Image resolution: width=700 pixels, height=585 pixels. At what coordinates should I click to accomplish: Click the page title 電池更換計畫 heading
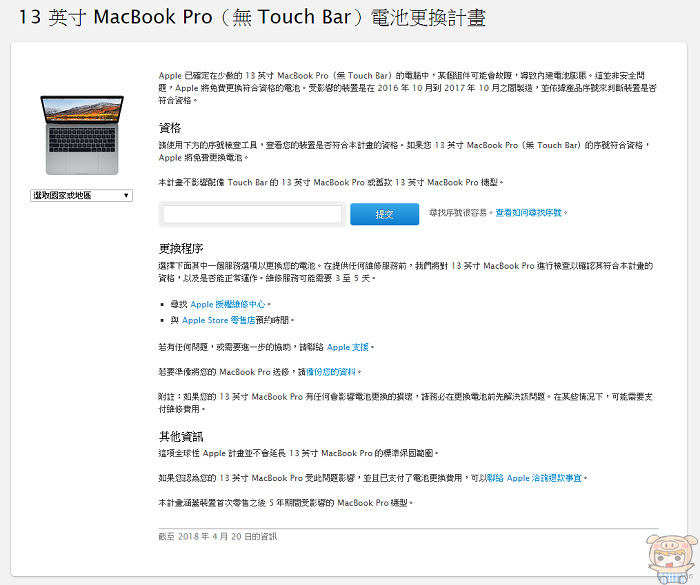252,18
